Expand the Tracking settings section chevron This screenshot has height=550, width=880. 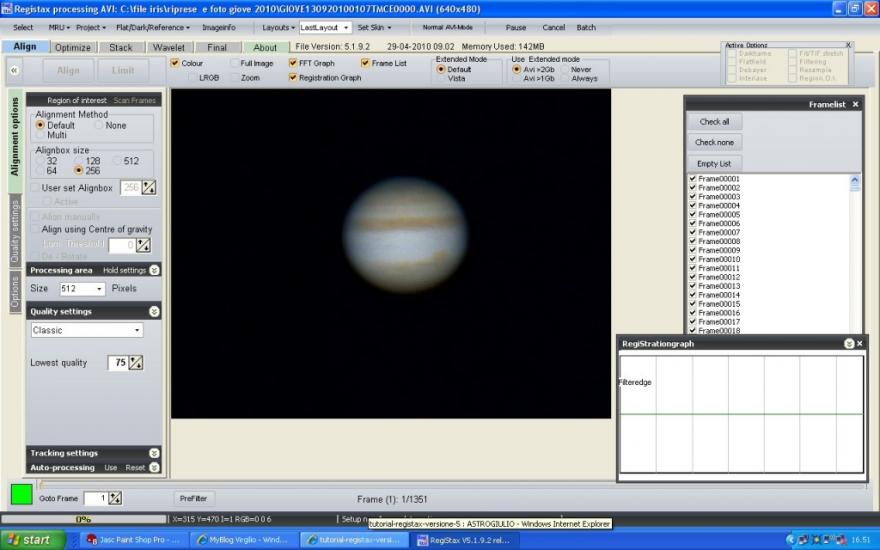(154, 453)
